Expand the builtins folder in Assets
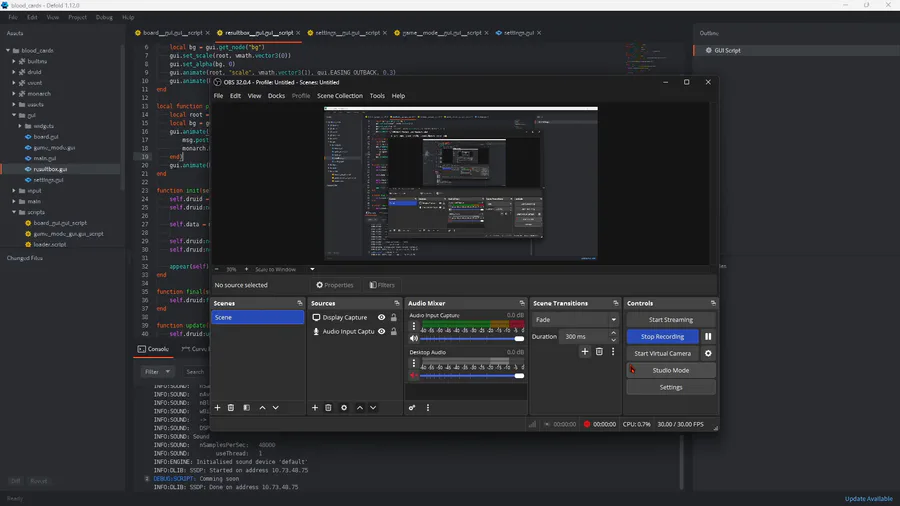Viewport: 900px width, 506px height. tap(15, 61)
